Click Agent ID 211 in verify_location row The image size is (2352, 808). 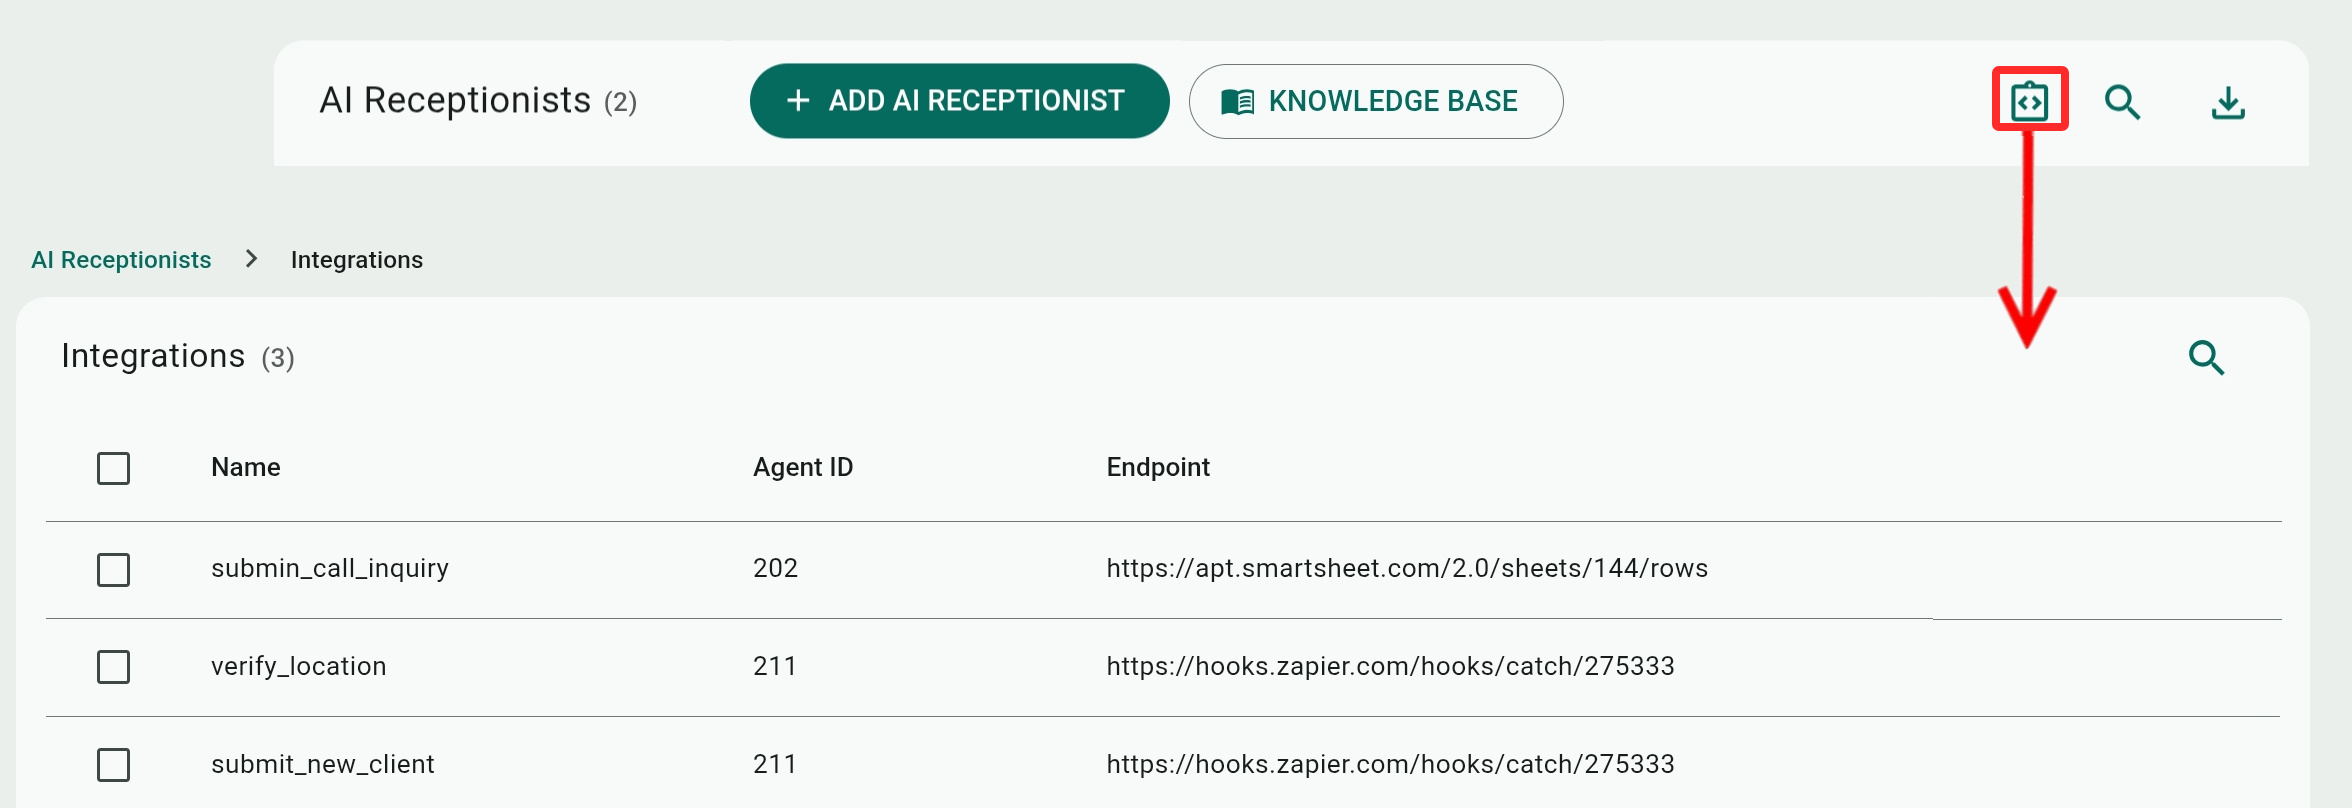774,666
